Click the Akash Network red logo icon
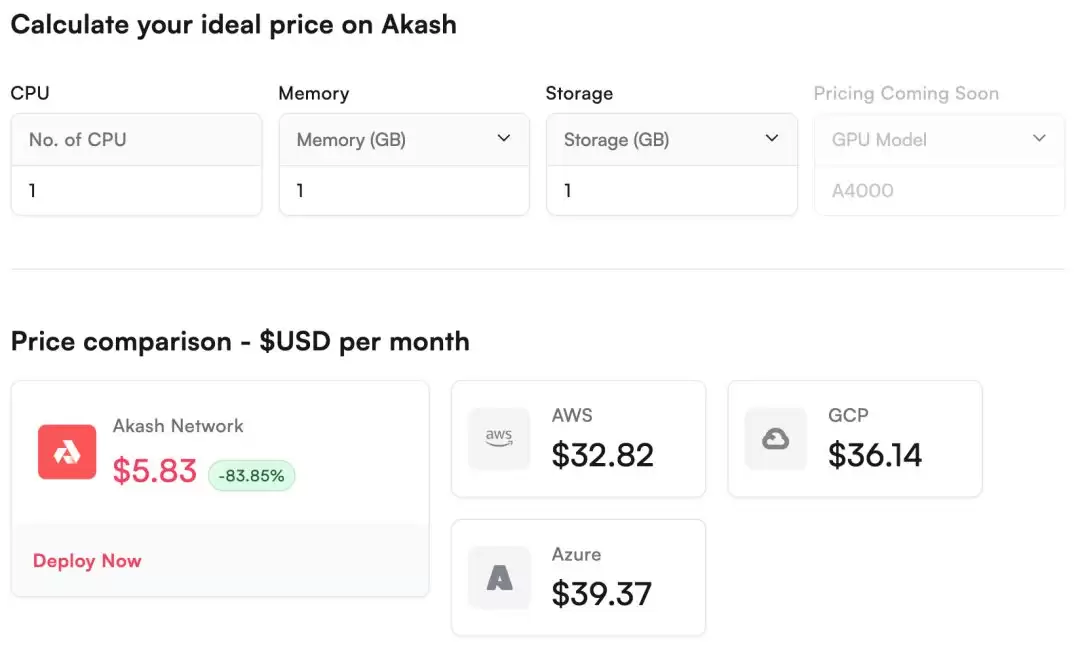1080x651 pixels. click(x=67, y=452)
